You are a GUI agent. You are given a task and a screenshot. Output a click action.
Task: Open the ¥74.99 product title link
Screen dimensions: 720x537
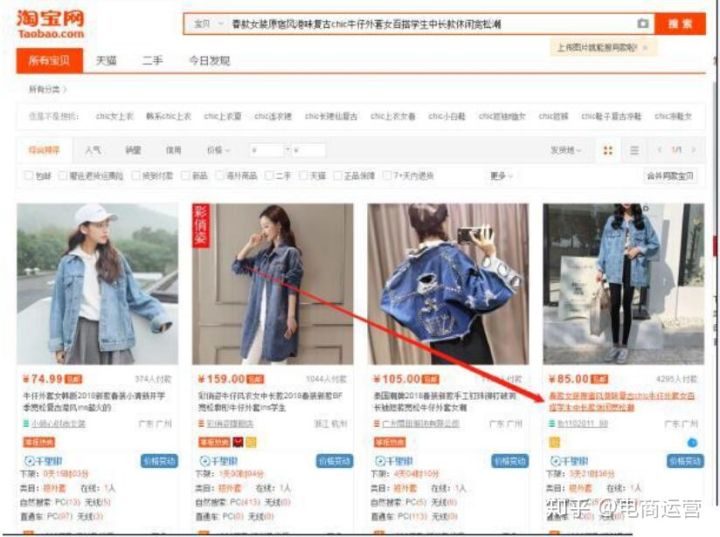tap(94, 401)
